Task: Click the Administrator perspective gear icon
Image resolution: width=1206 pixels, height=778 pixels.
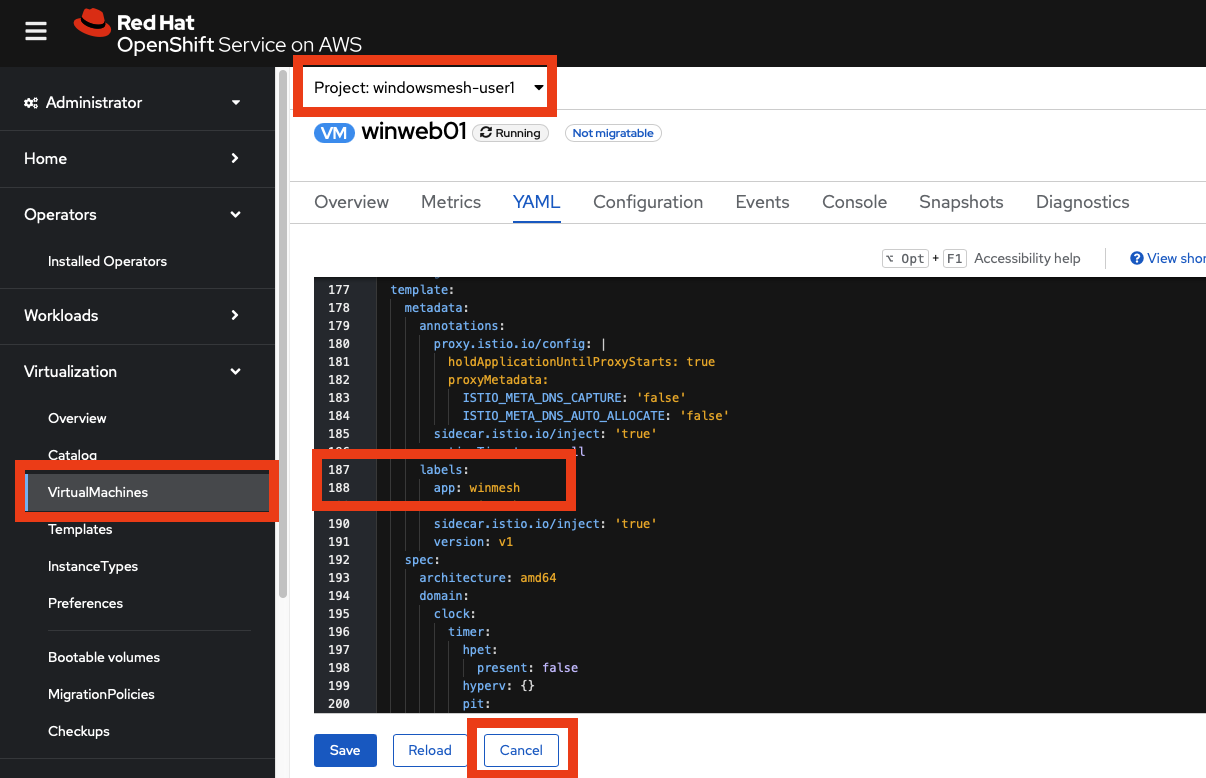Action: pyautogui.click(x=31, y=103)
